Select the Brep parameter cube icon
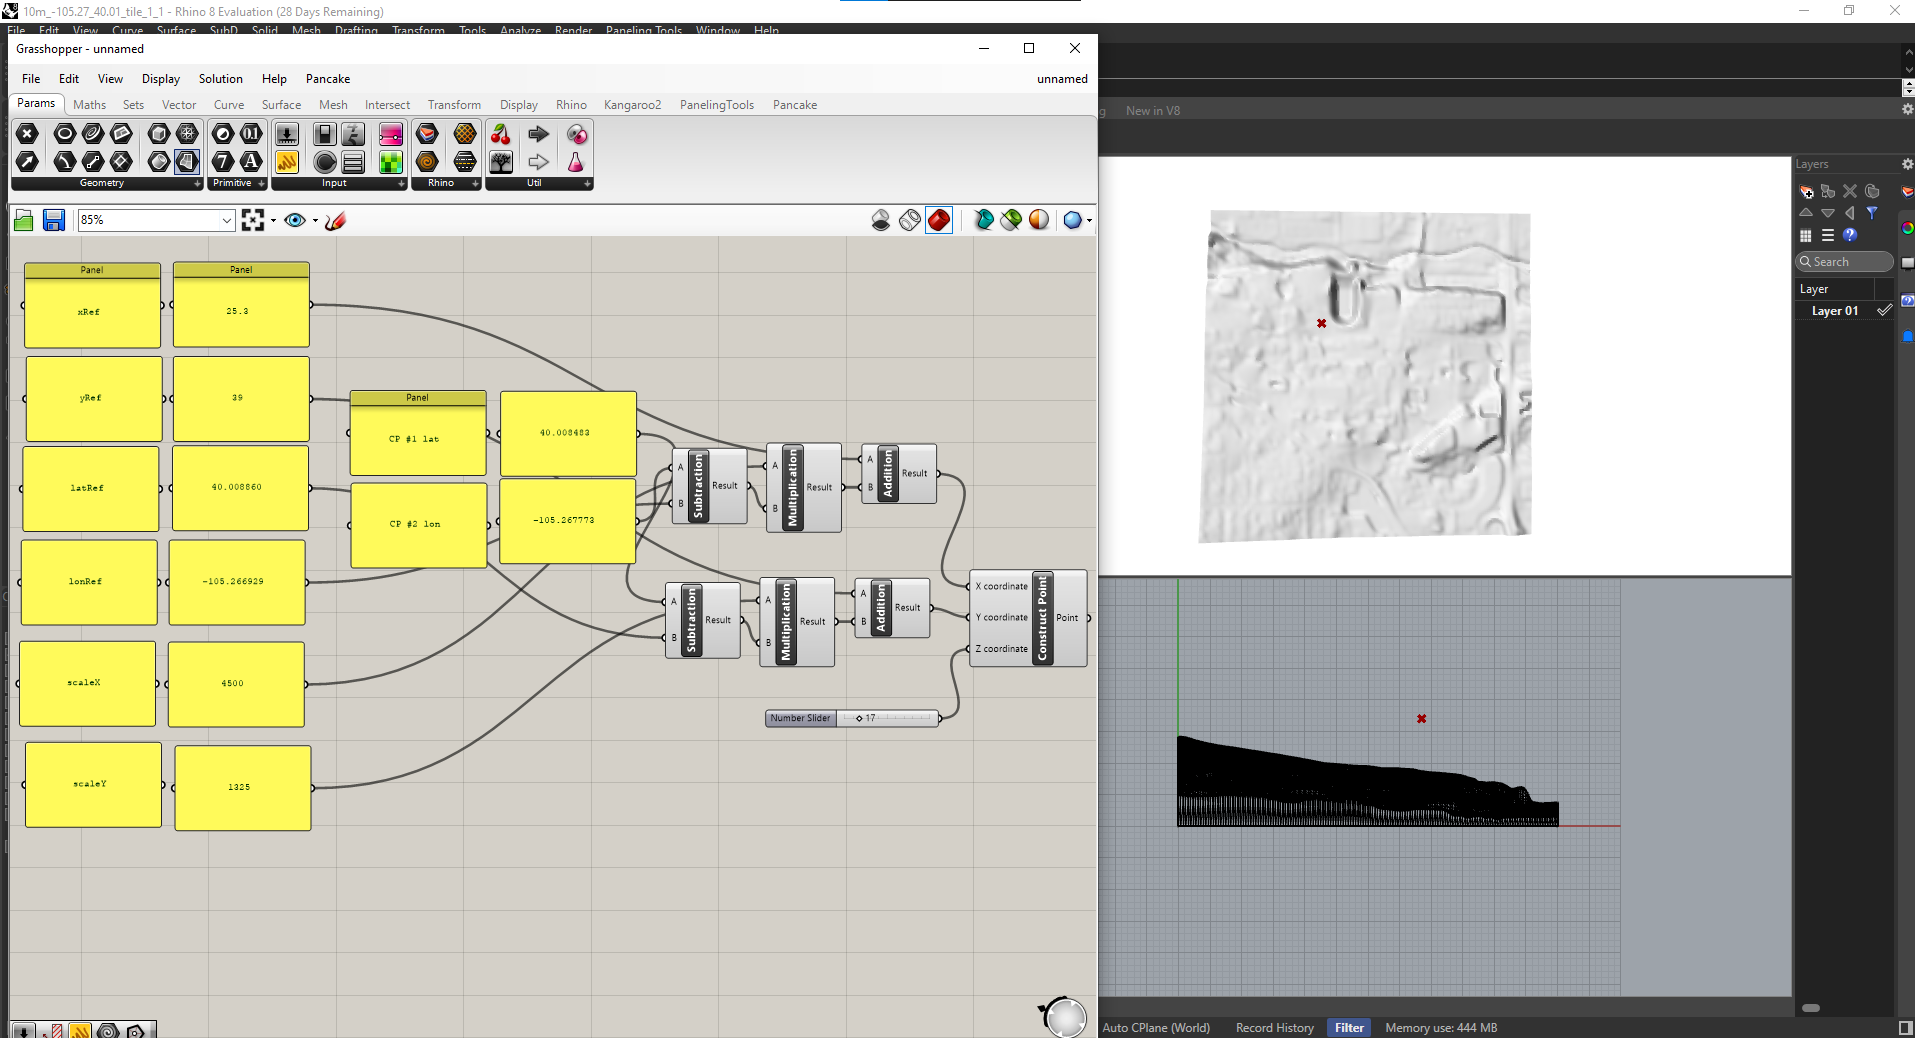The height and width of the screenshot is (1038, 1915). (158, 134)
